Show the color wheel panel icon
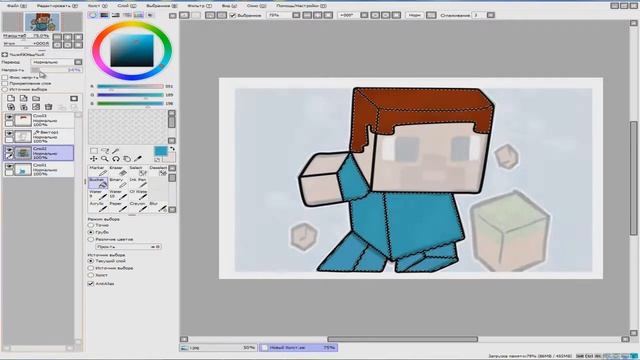 coord(93,15)
